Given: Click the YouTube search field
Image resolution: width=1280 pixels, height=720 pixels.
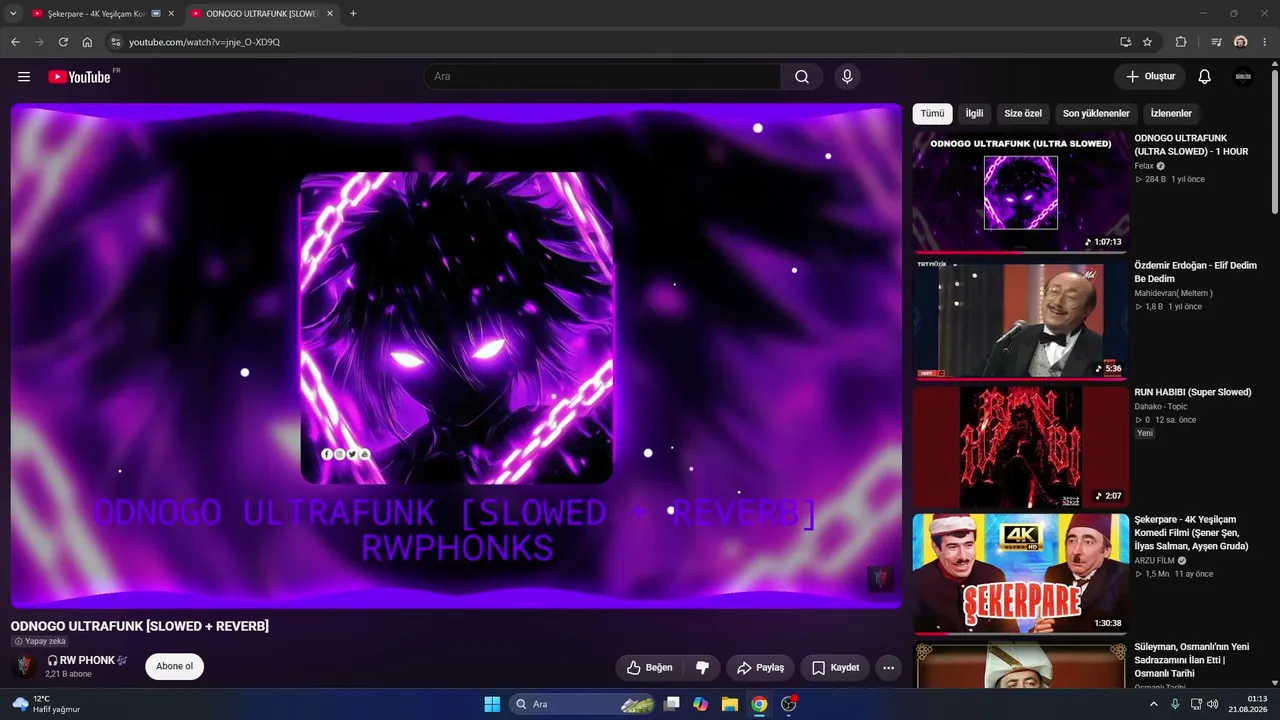Looking at the screenshot, I should coord(603,77).
